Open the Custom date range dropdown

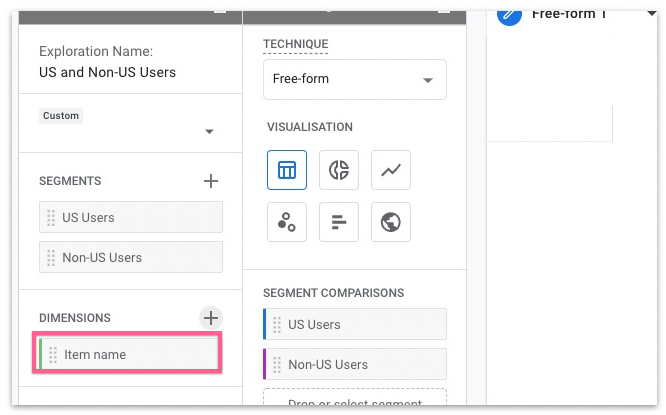(130, 130)
